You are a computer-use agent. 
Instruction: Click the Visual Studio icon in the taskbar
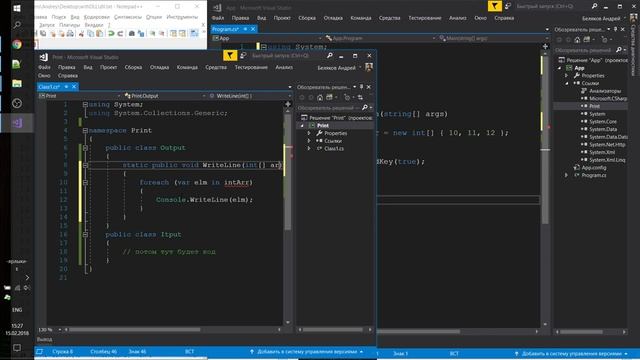tap(17, 123)
